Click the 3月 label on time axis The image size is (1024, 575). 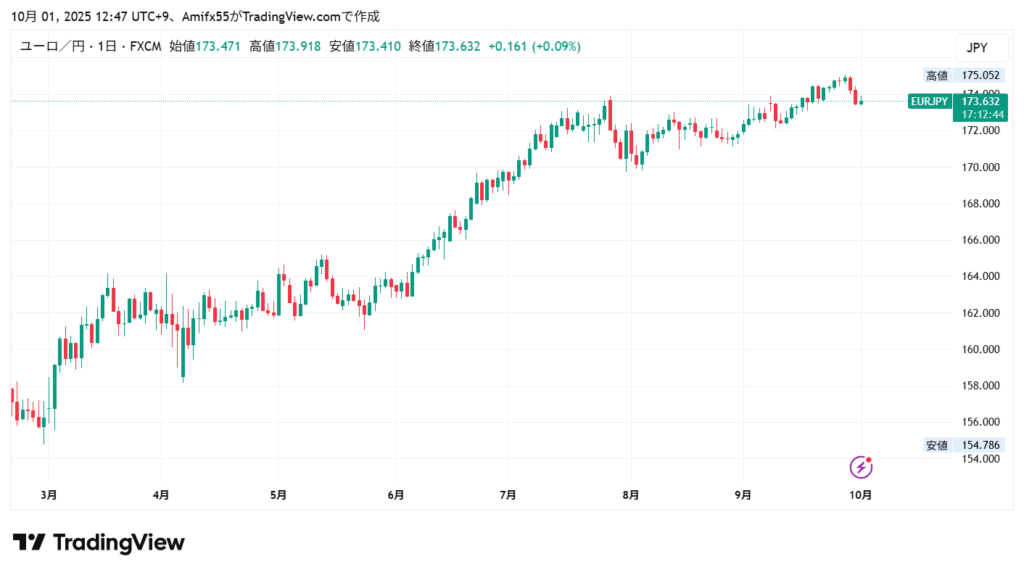pyautogui.click(x=49, y=494)
